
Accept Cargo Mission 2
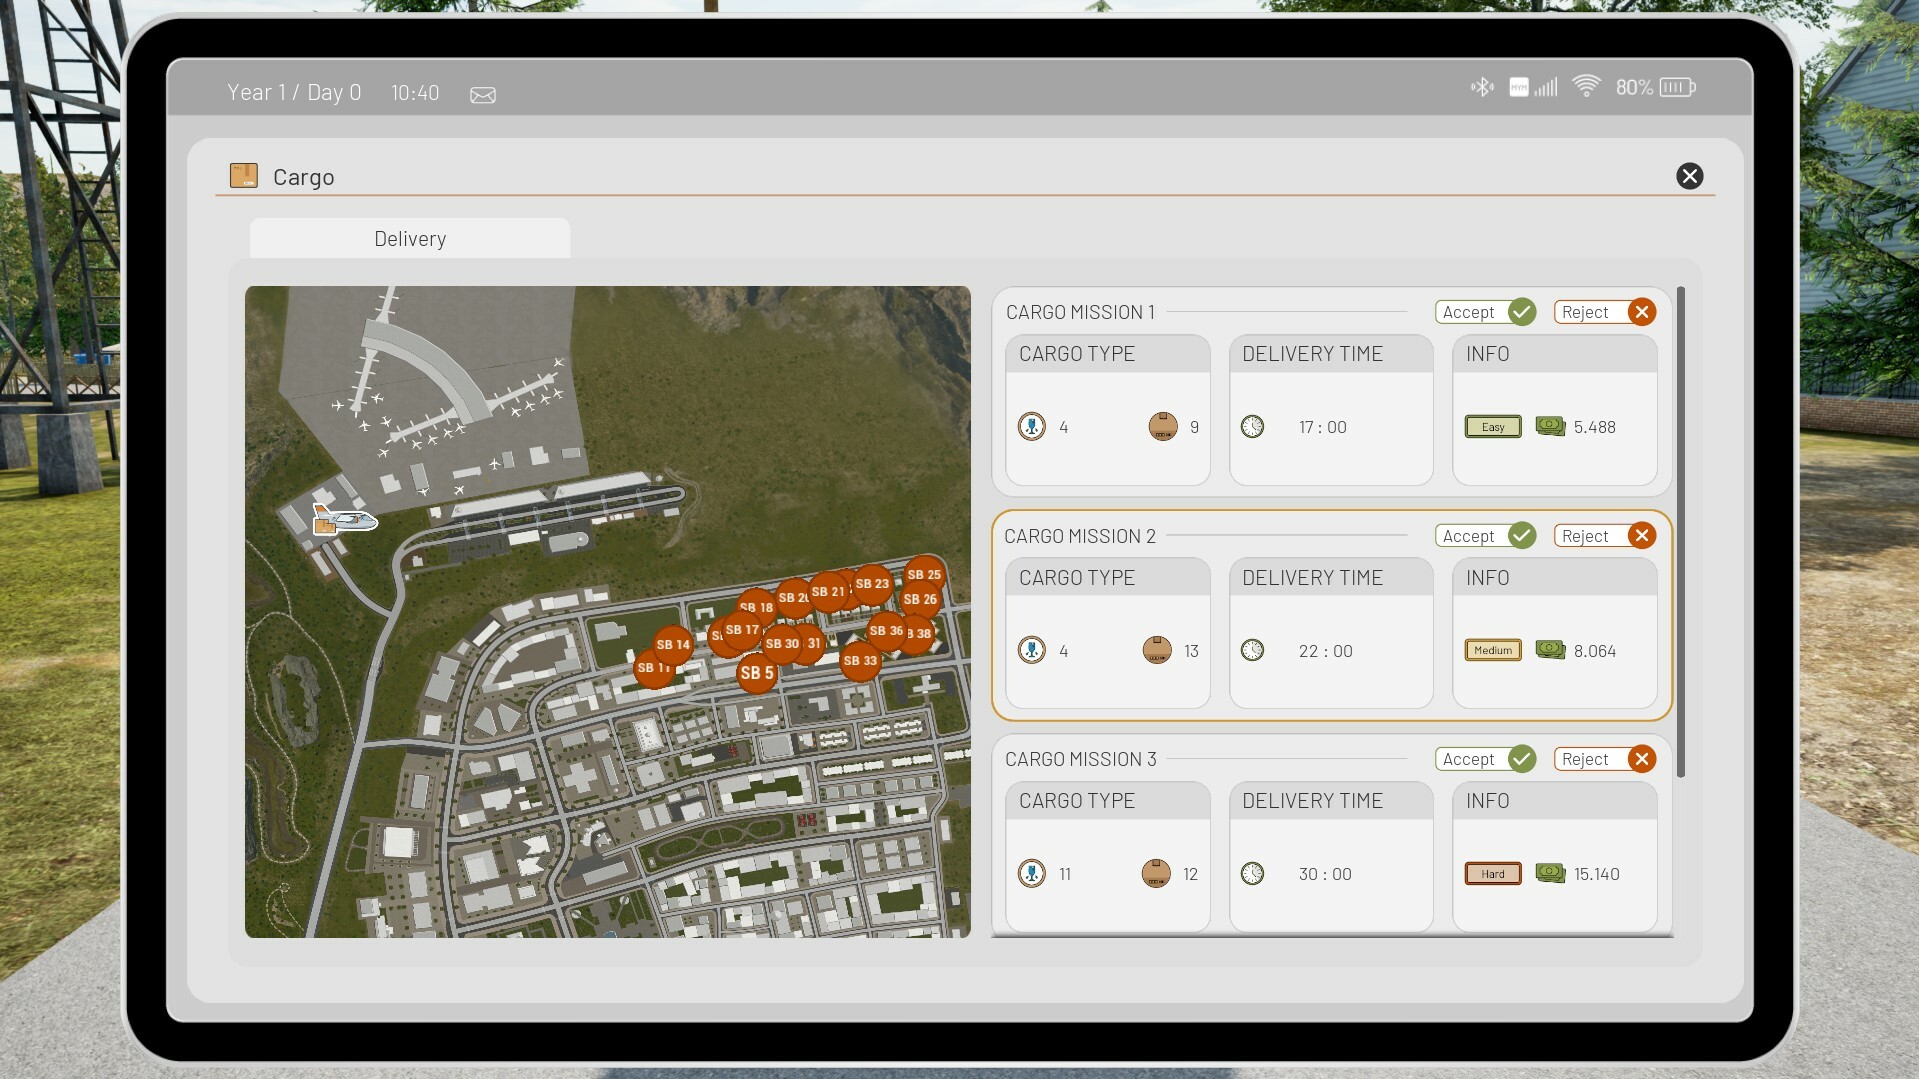(1486, 536)
